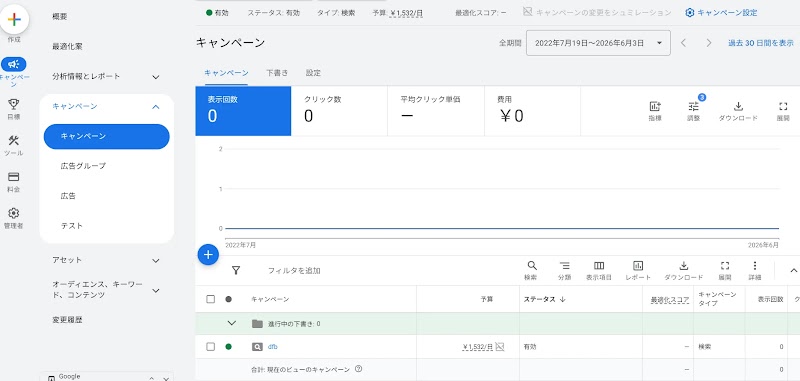800x381 pixels.
Task: Click the 指標 metrics chart icon
Action: tap(655, 107)
